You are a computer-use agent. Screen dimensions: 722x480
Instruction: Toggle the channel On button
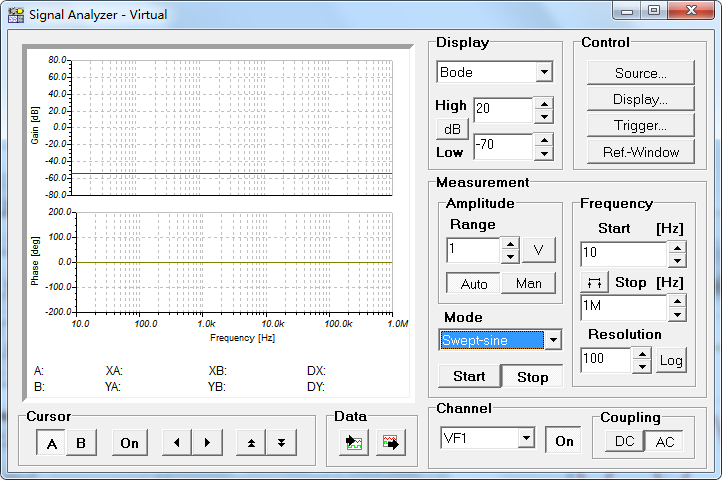point(564,441)
